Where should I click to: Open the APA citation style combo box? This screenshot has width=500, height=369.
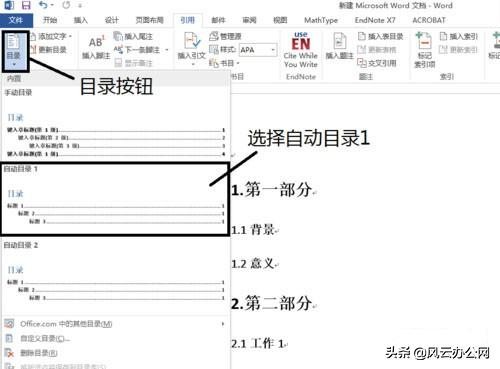coord(258,50)
